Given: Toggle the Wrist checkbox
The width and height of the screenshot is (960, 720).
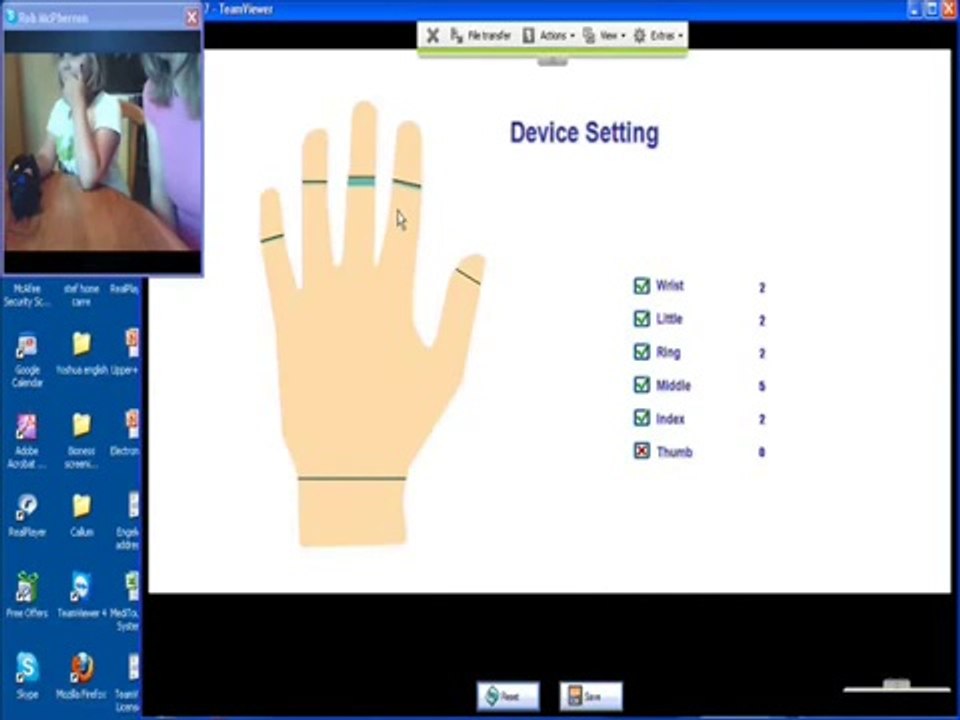Looking at the screenshot, I should (642, 286).
